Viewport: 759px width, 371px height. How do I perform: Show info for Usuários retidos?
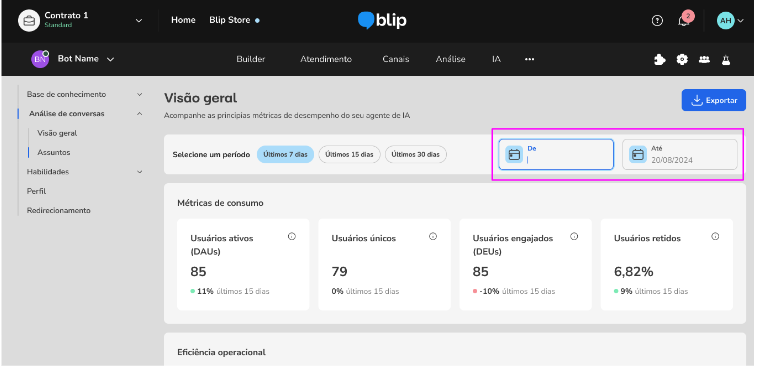tap(715, 236)
